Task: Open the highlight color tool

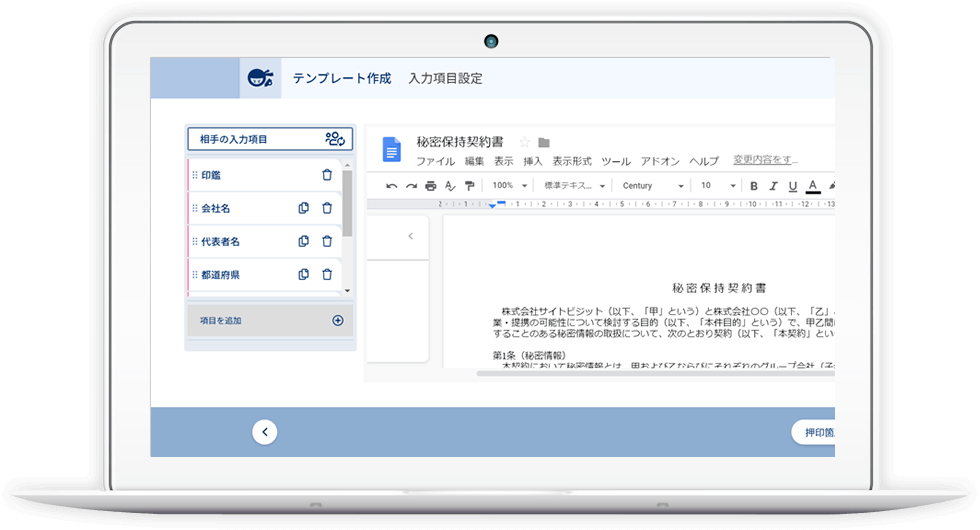Action: click(x=831, y=186)
